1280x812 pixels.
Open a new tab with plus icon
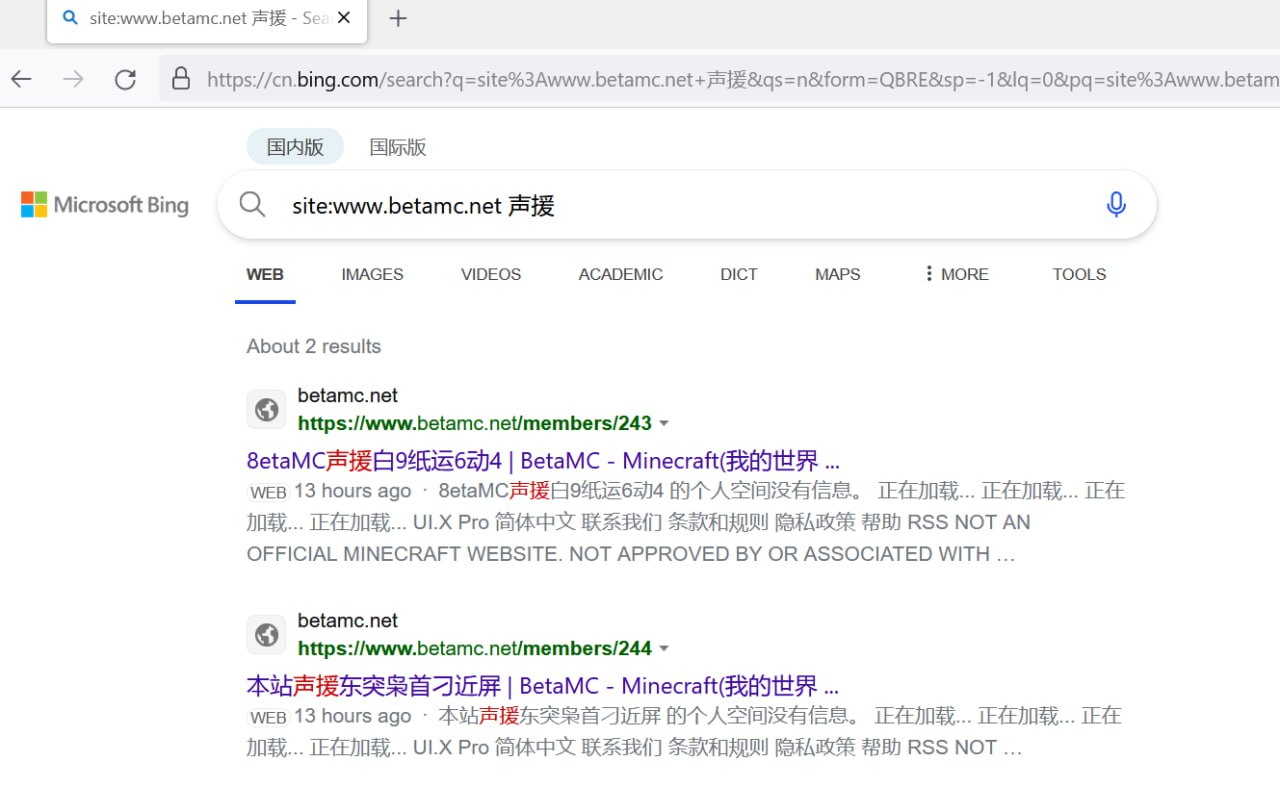(398, 19)
